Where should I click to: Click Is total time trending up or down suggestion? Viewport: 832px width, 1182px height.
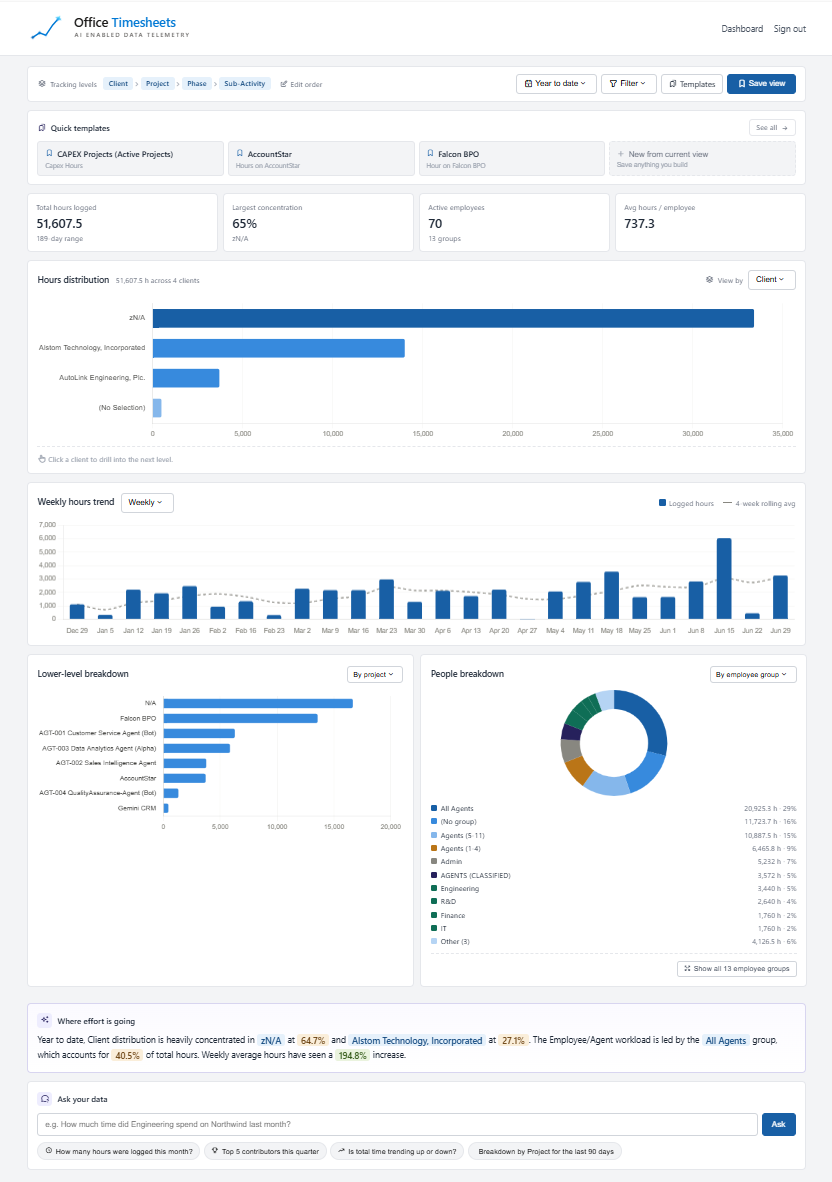[x=396, y=1151]
